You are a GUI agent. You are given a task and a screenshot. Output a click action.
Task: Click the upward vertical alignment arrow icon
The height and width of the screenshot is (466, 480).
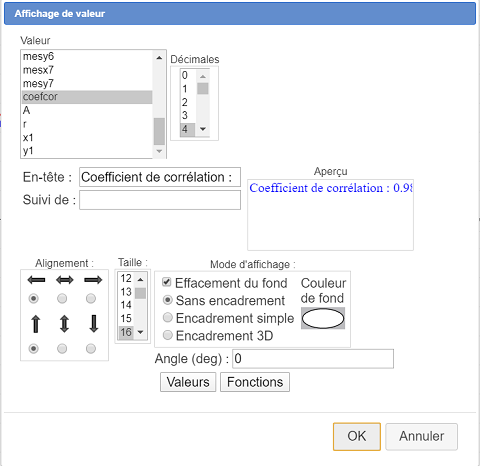36,324
